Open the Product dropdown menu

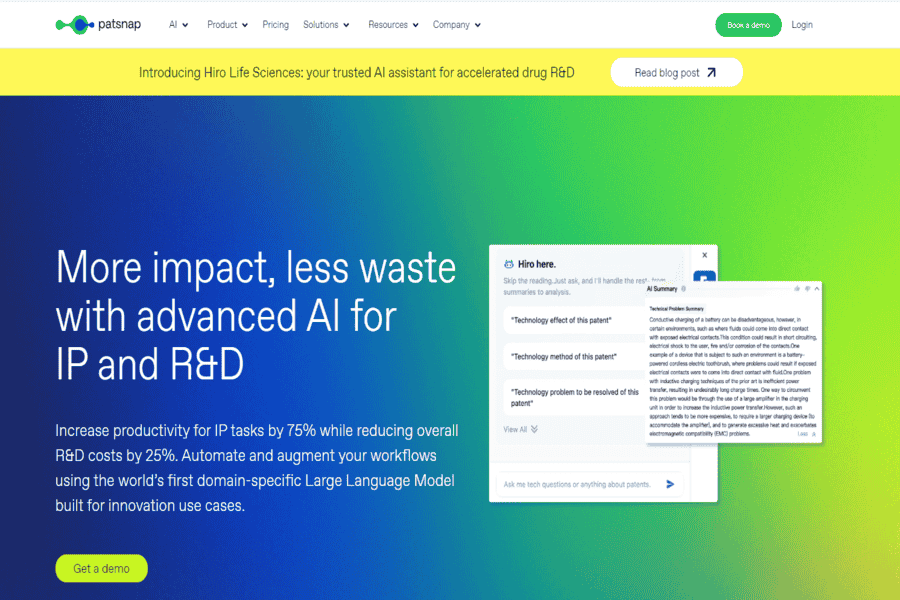(227, 25)
